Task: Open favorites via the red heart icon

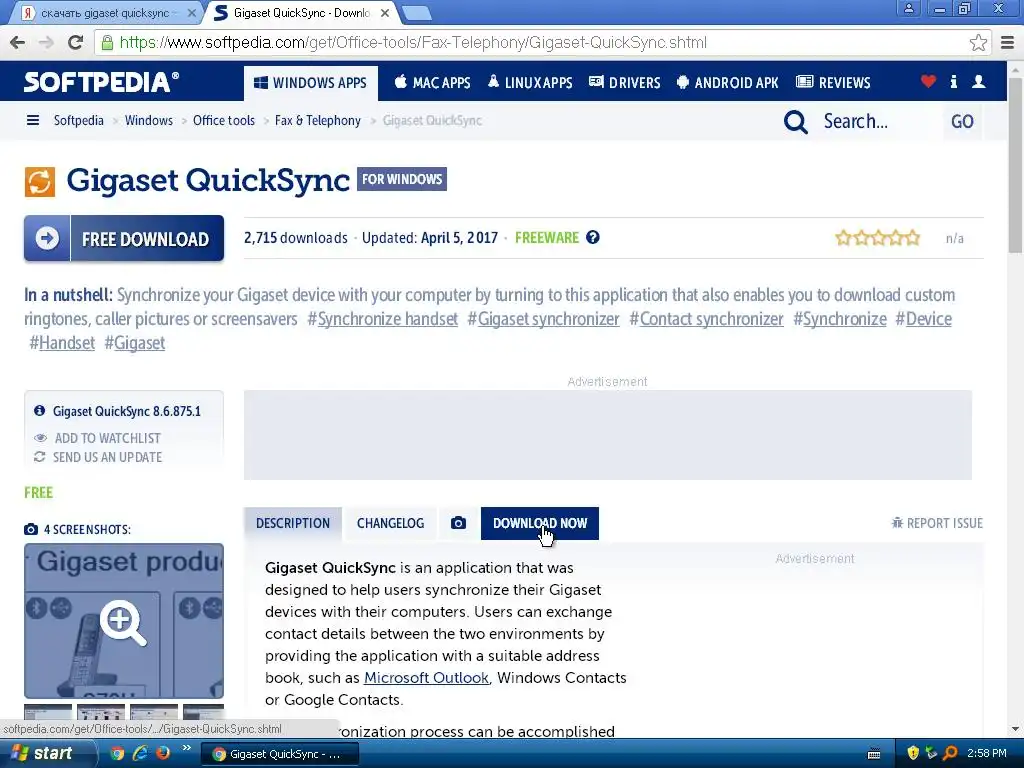Action: (x=928, y=82)
